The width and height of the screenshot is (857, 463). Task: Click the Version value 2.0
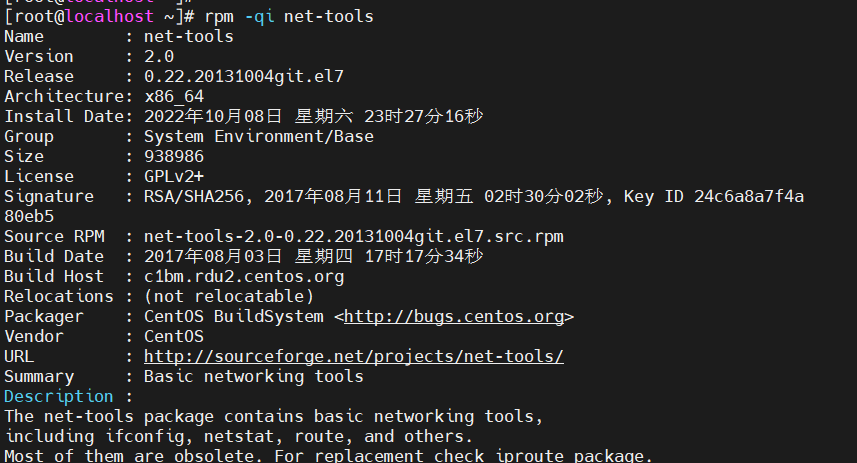tap(159, 56)
